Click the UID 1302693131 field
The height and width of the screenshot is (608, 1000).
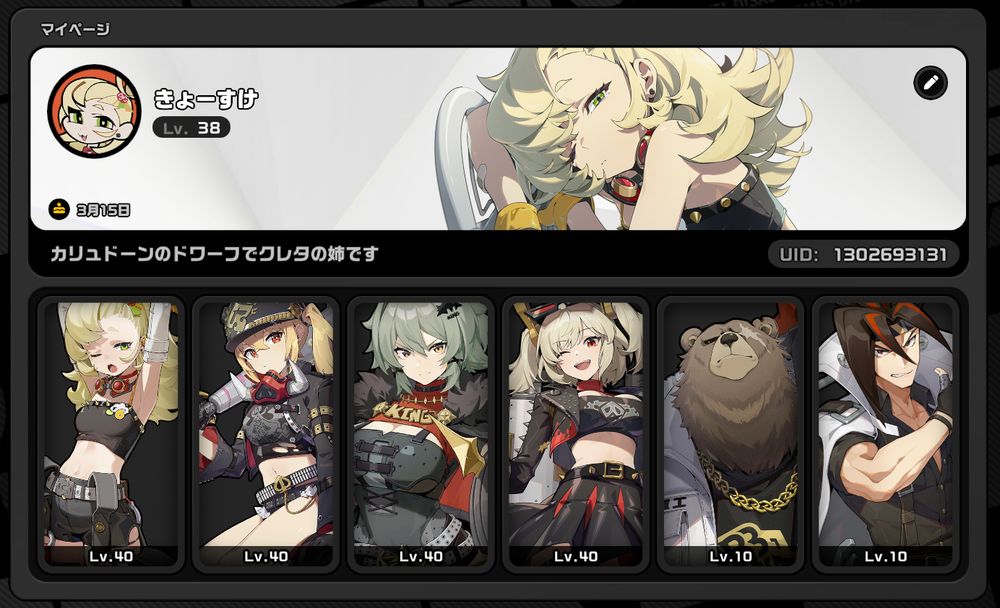click(x=863, y=255)
